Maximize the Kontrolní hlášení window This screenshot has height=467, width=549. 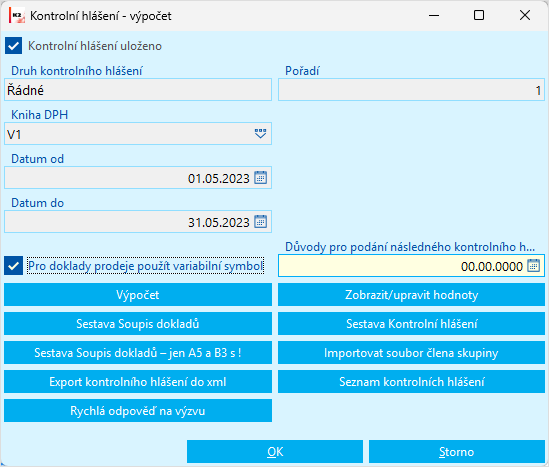click(x=479, y=15)
